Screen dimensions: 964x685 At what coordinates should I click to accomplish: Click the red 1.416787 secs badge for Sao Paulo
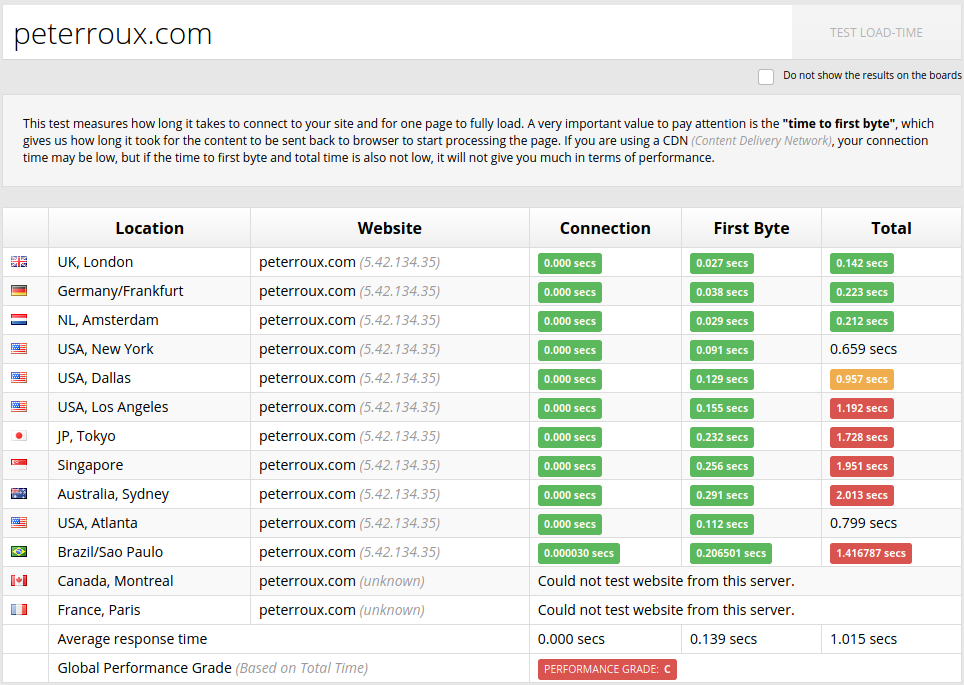tap(871, 553)
